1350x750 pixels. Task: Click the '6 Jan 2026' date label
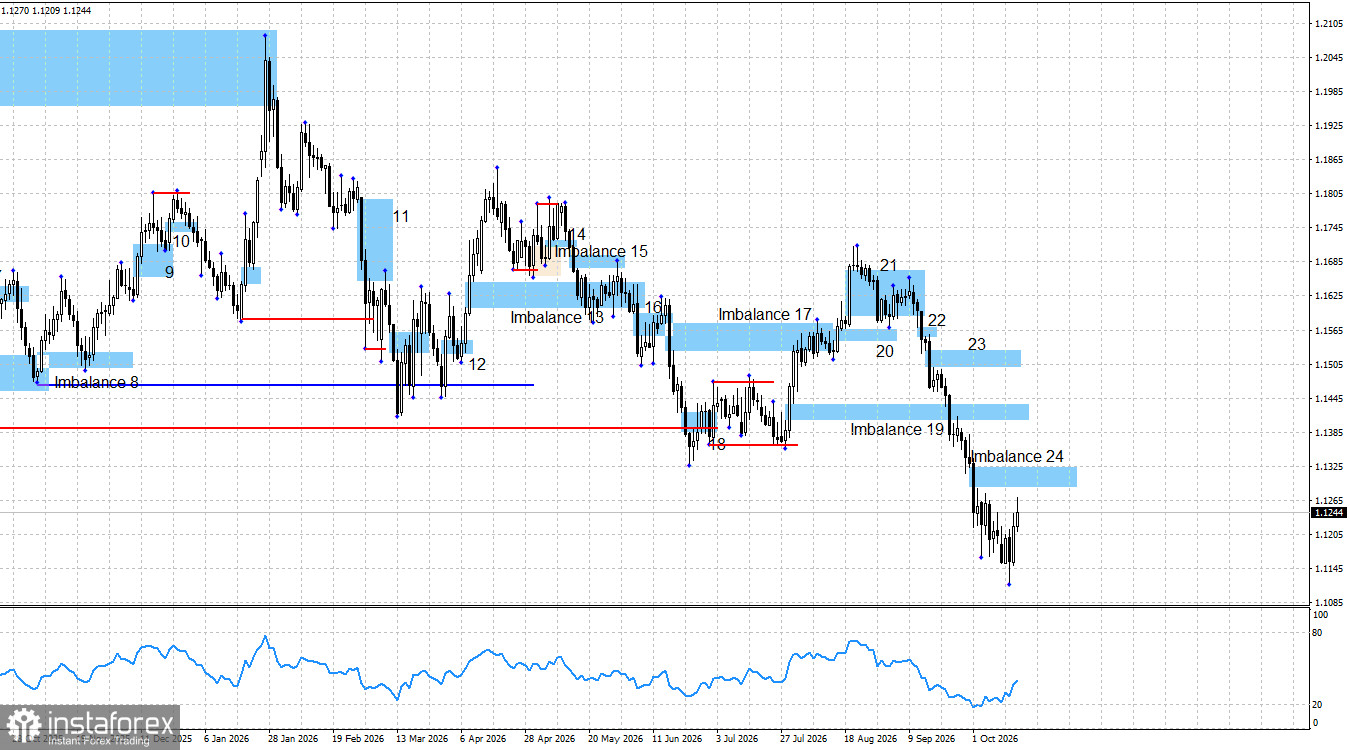tap(226, 739)
